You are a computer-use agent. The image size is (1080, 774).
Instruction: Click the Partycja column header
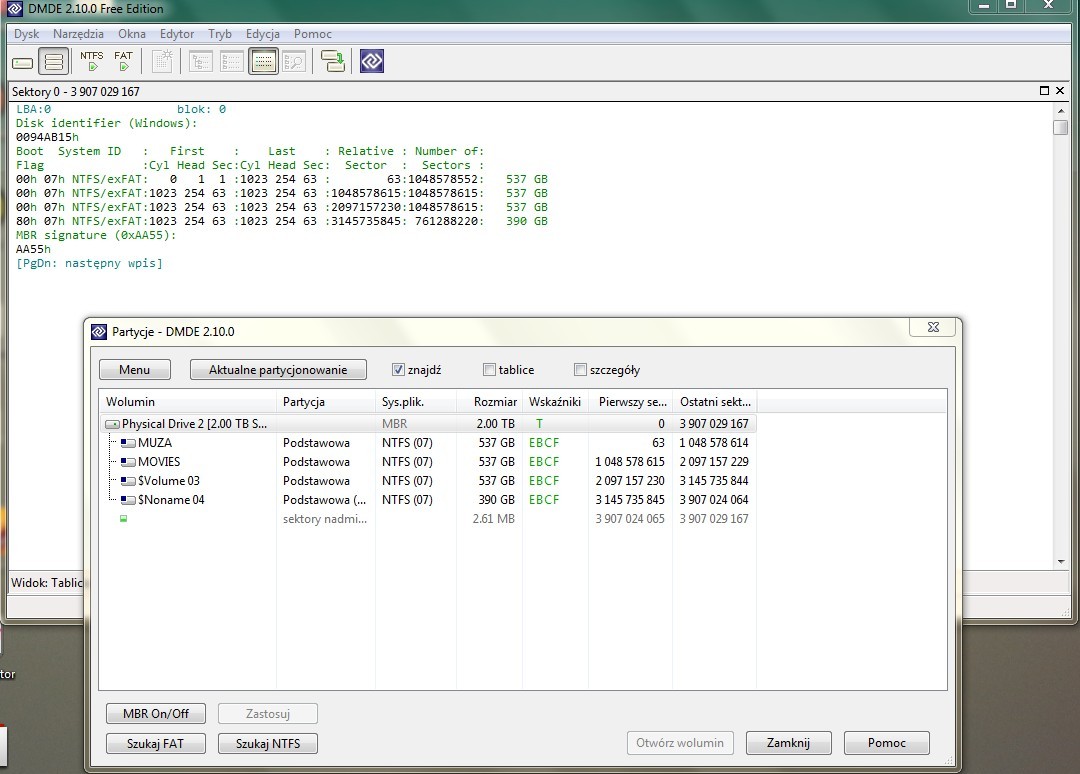[326, 401]
